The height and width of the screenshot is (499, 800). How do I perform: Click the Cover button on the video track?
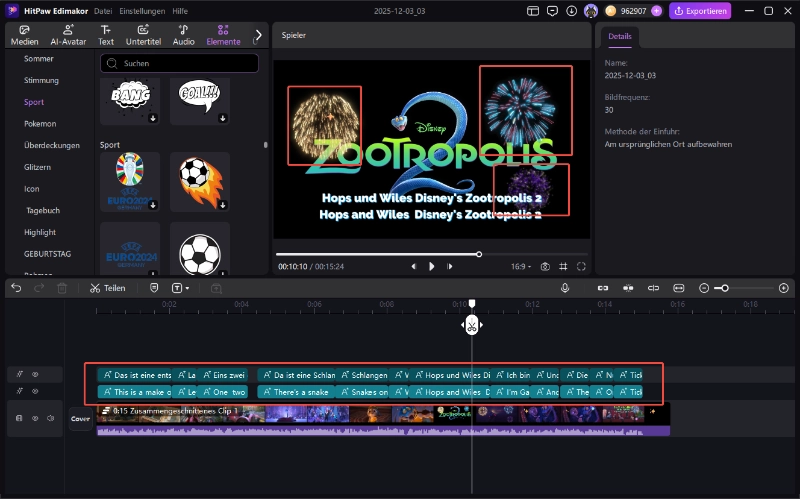pos(80,420)
